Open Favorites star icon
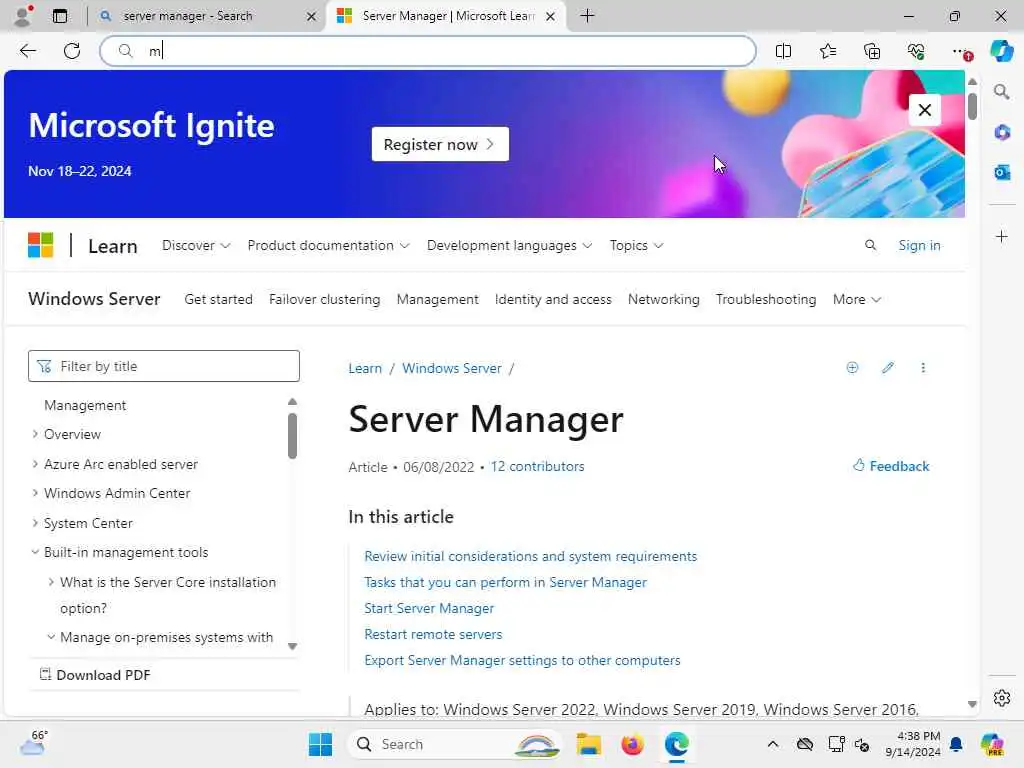1024x768 pixels. 827,51
